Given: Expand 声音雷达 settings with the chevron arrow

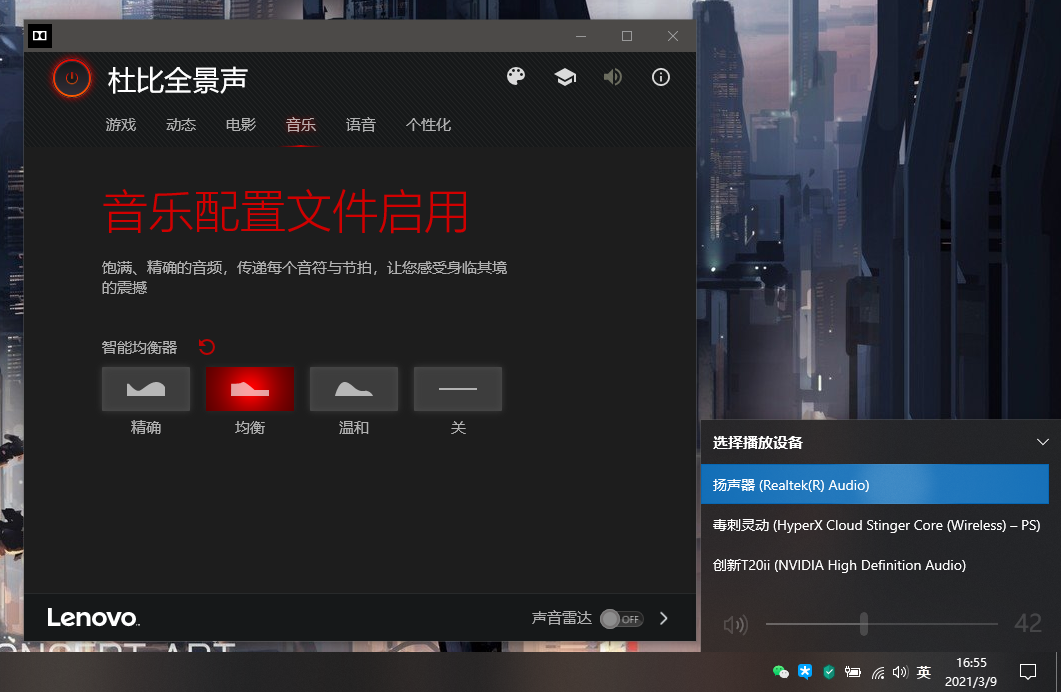Looking at the screenshot, I should [664, 618].
